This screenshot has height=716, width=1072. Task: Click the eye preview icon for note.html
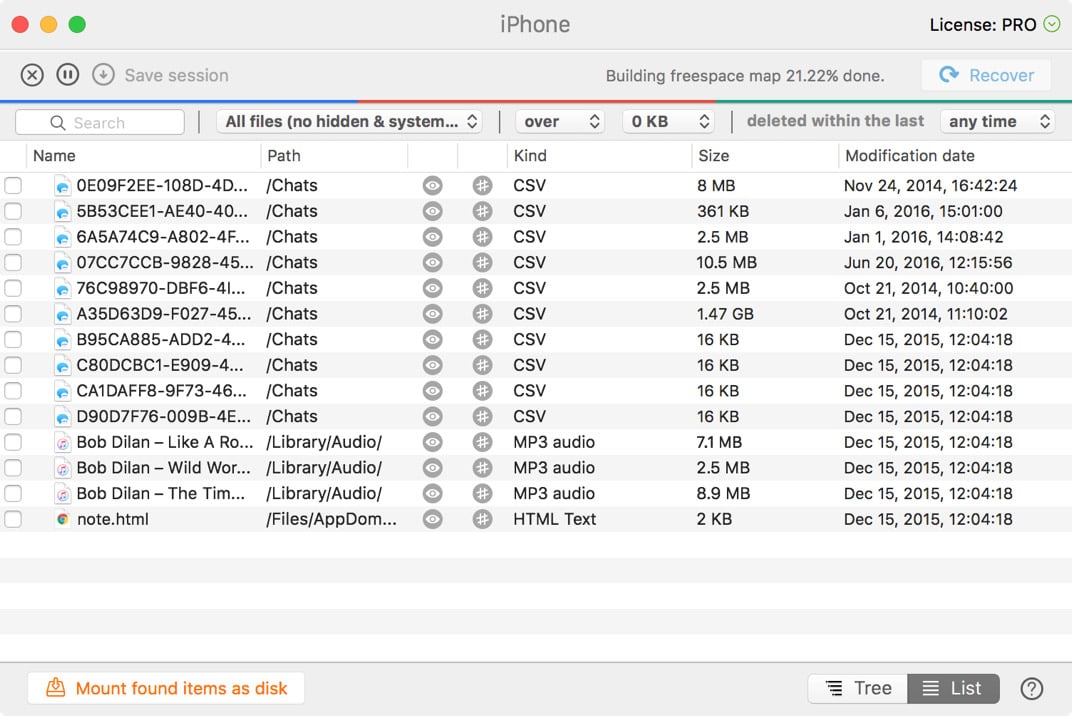(x=432, y=519)
